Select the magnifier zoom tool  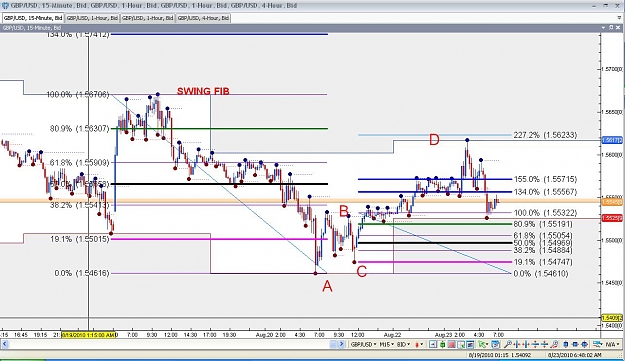click(508, 344)
